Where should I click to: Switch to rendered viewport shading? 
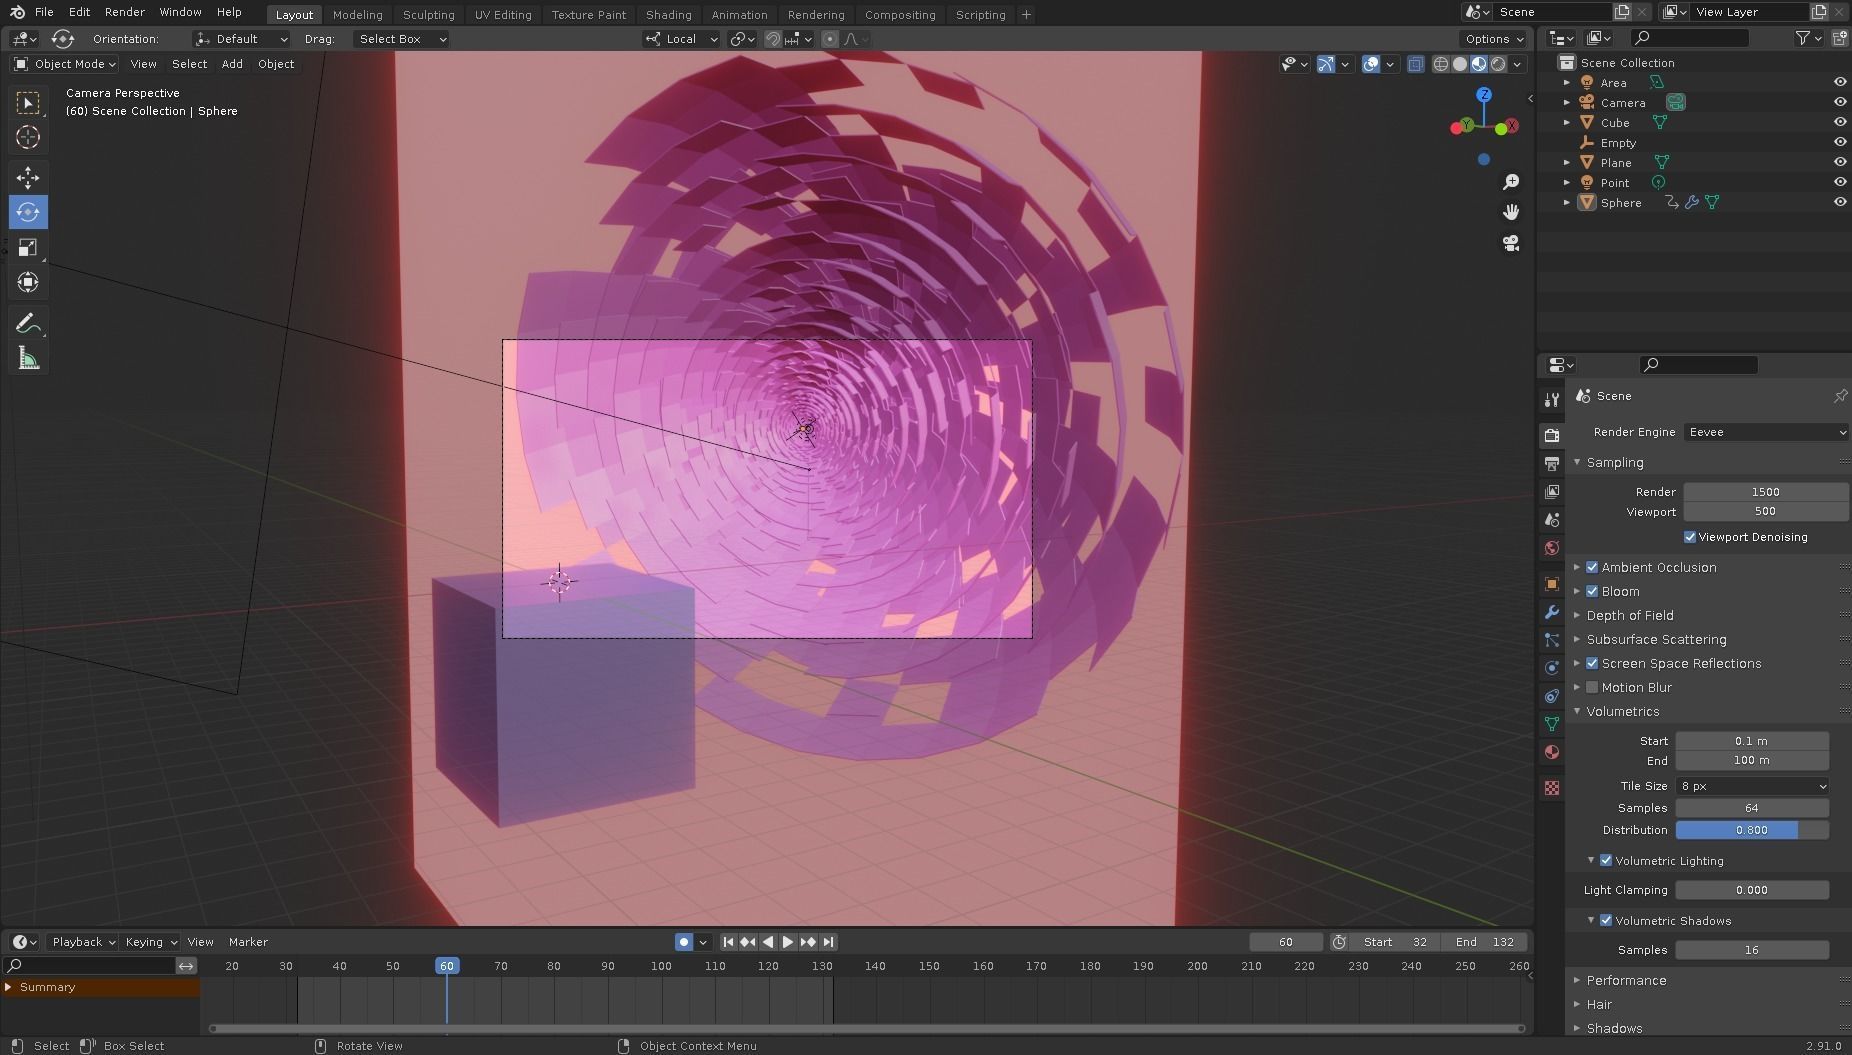coord(1498,64)
